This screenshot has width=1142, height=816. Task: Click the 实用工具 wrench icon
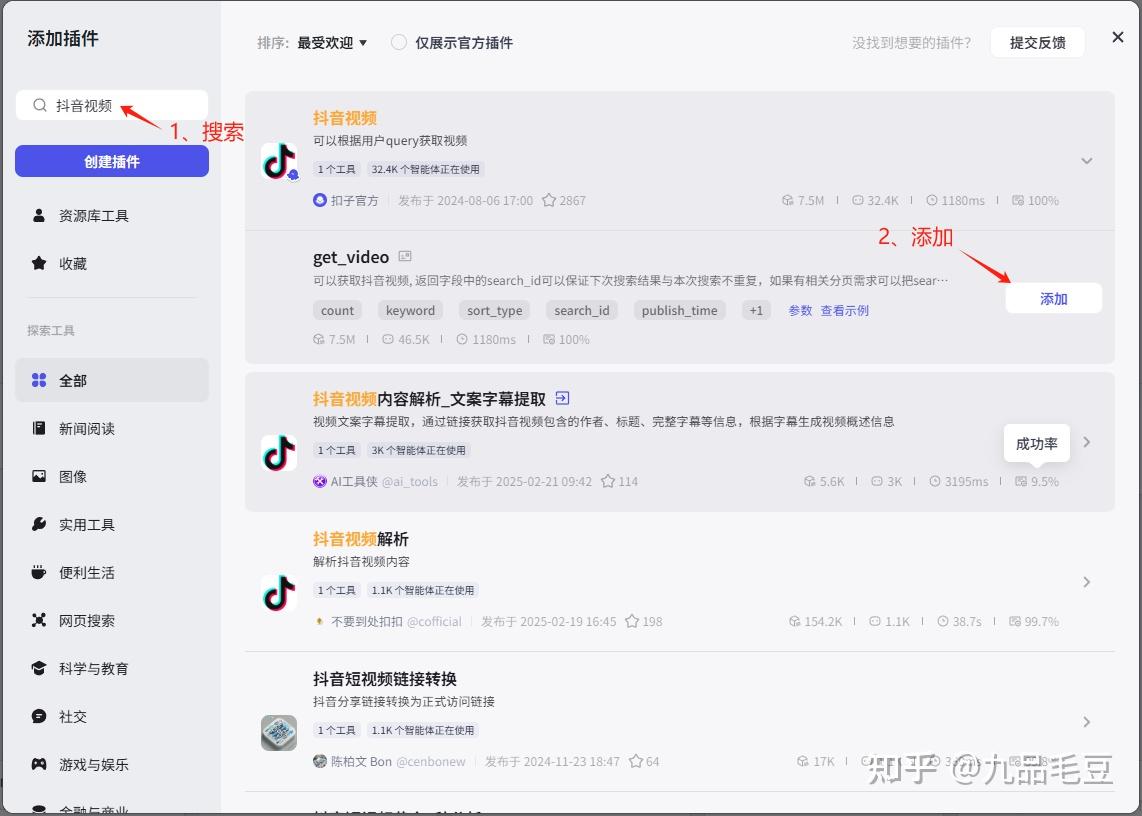(x=39, y=525)
